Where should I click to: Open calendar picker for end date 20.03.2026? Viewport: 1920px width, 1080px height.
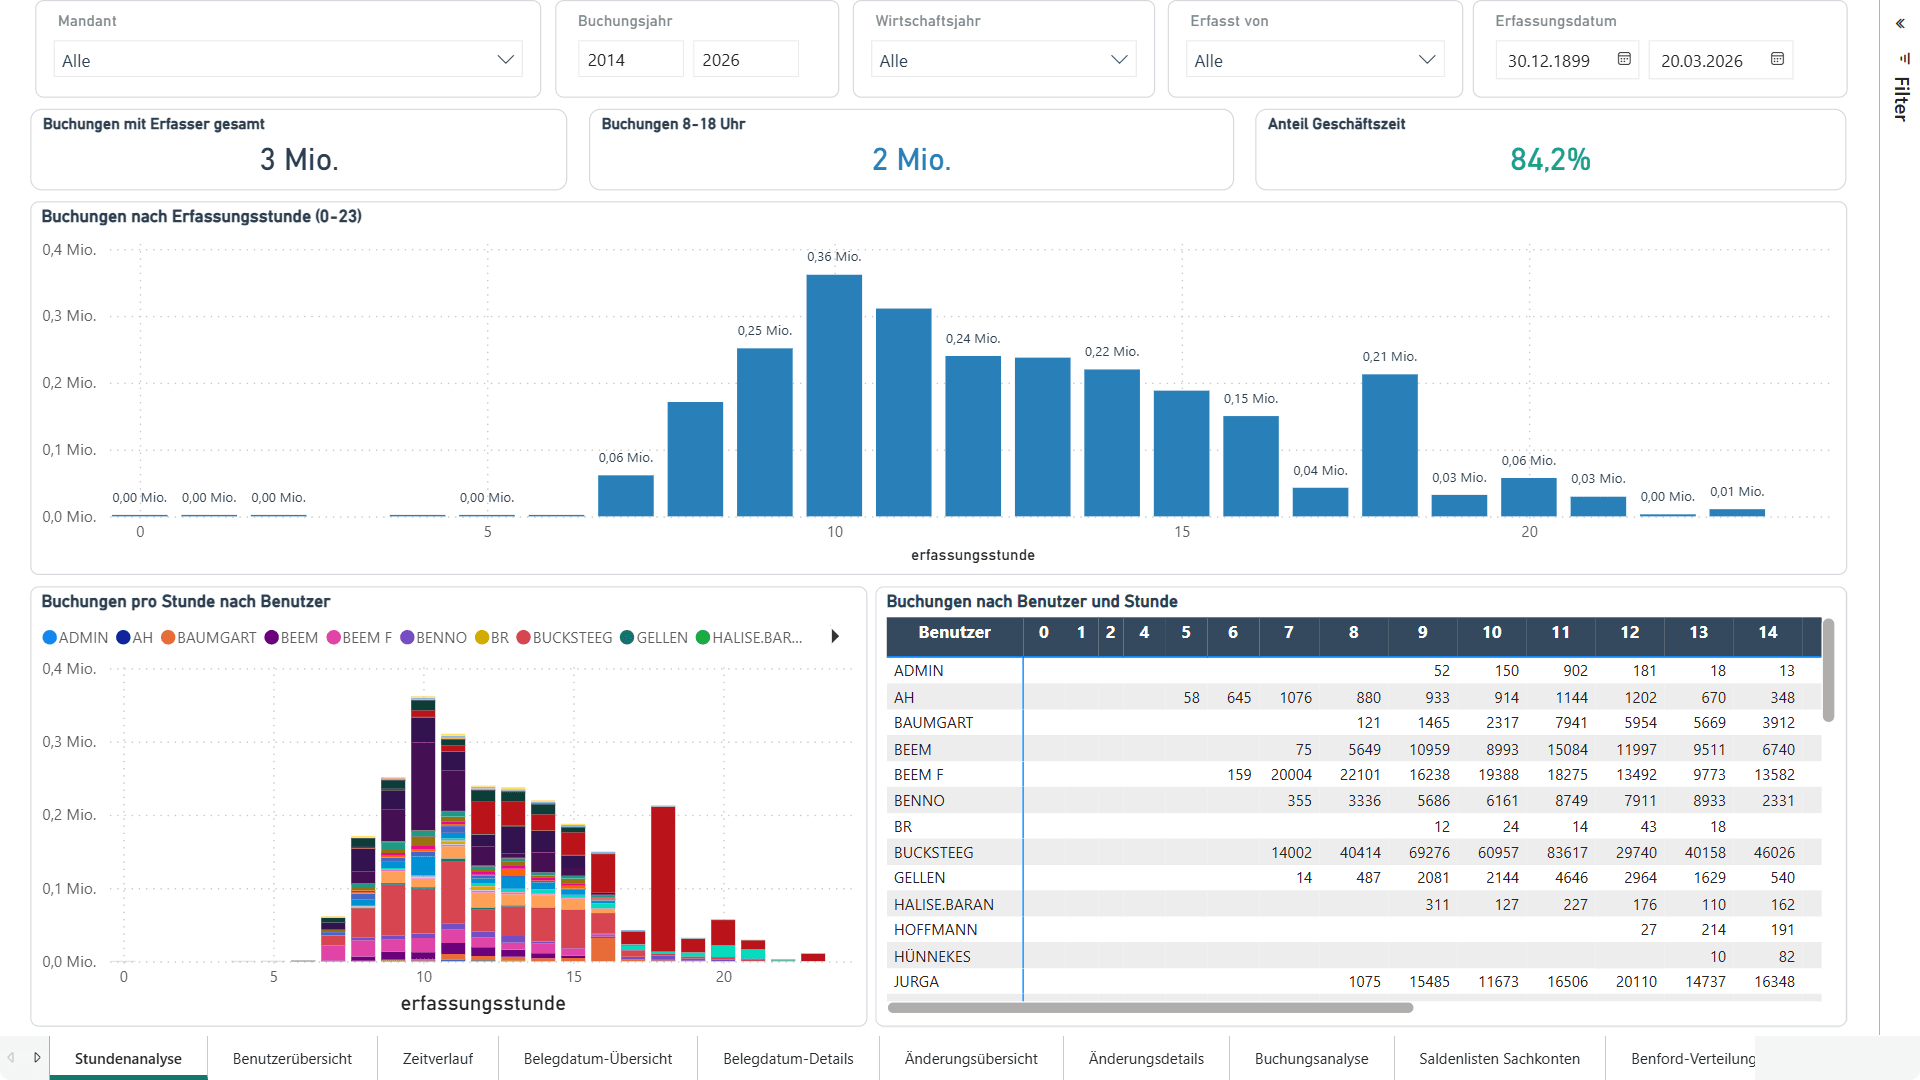pyautogui.click(x=1777, y=60)
